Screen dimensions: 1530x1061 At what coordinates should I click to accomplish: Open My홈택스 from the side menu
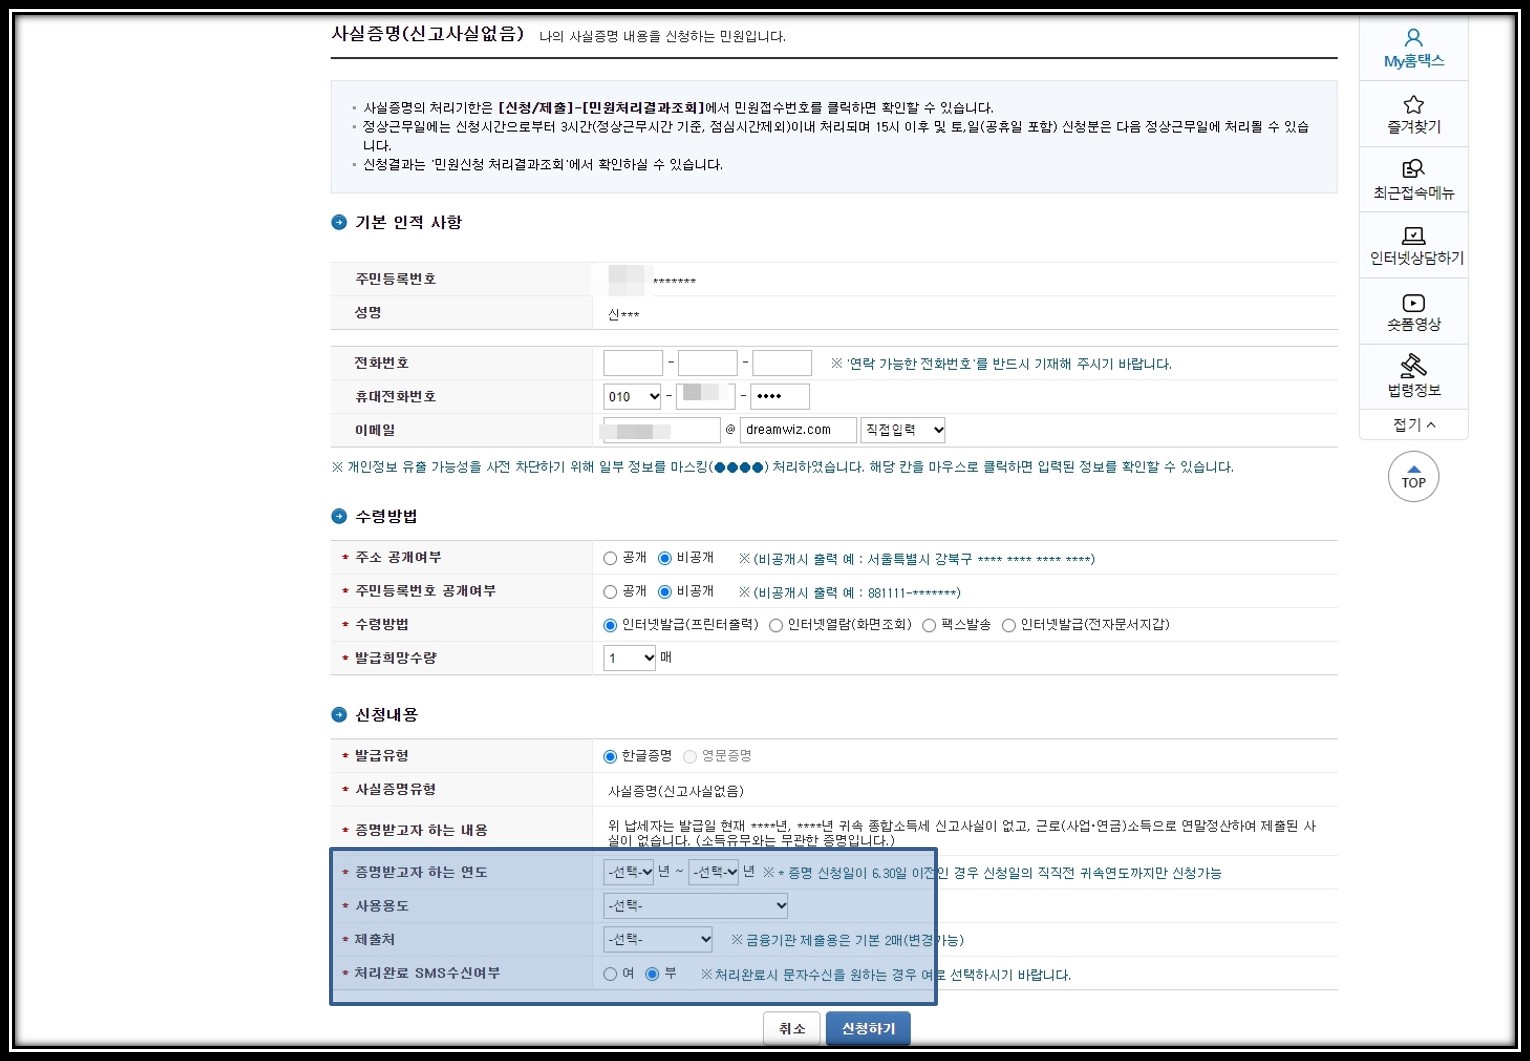[1413, 49]
